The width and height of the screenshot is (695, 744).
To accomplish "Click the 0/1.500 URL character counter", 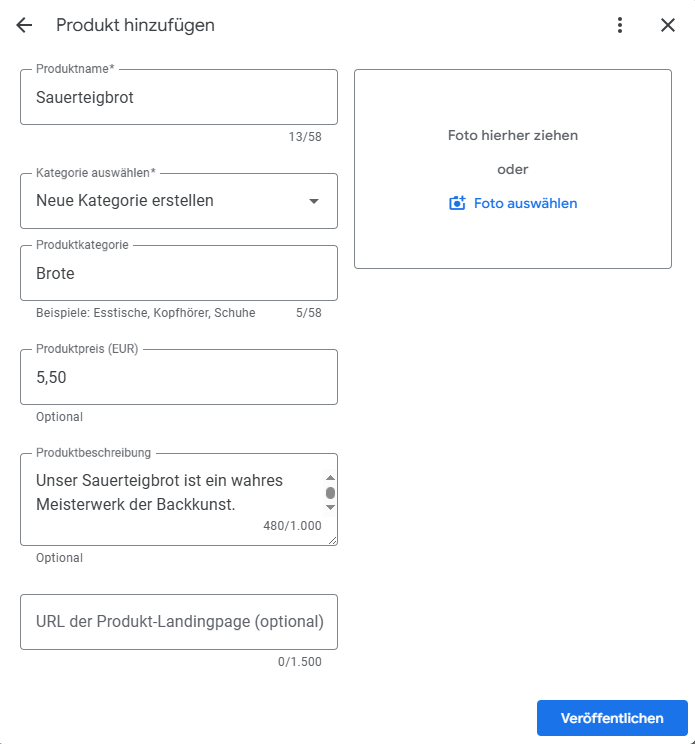I will (x=300, y=661).
